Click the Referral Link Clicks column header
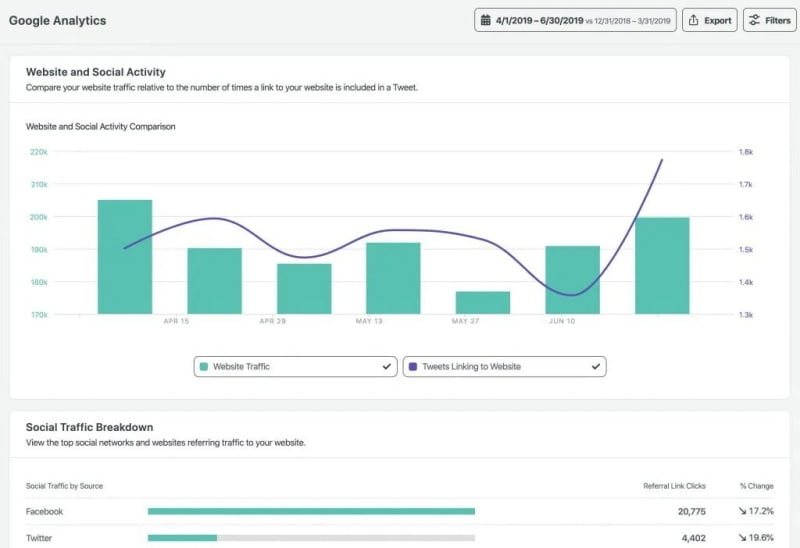This screenshot has height=548, width=800. point(674,486)
